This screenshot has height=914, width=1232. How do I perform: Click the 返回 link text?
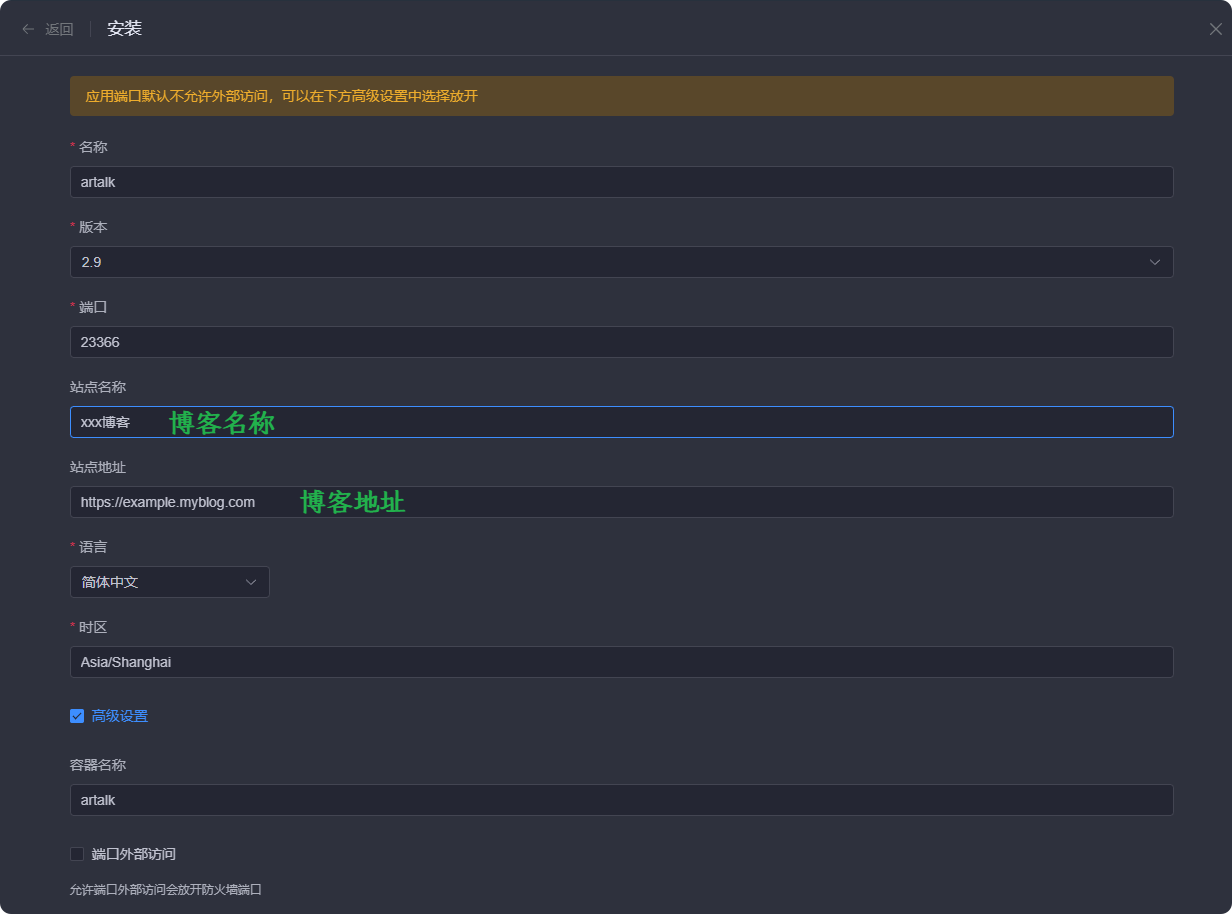tap(59, 29)
